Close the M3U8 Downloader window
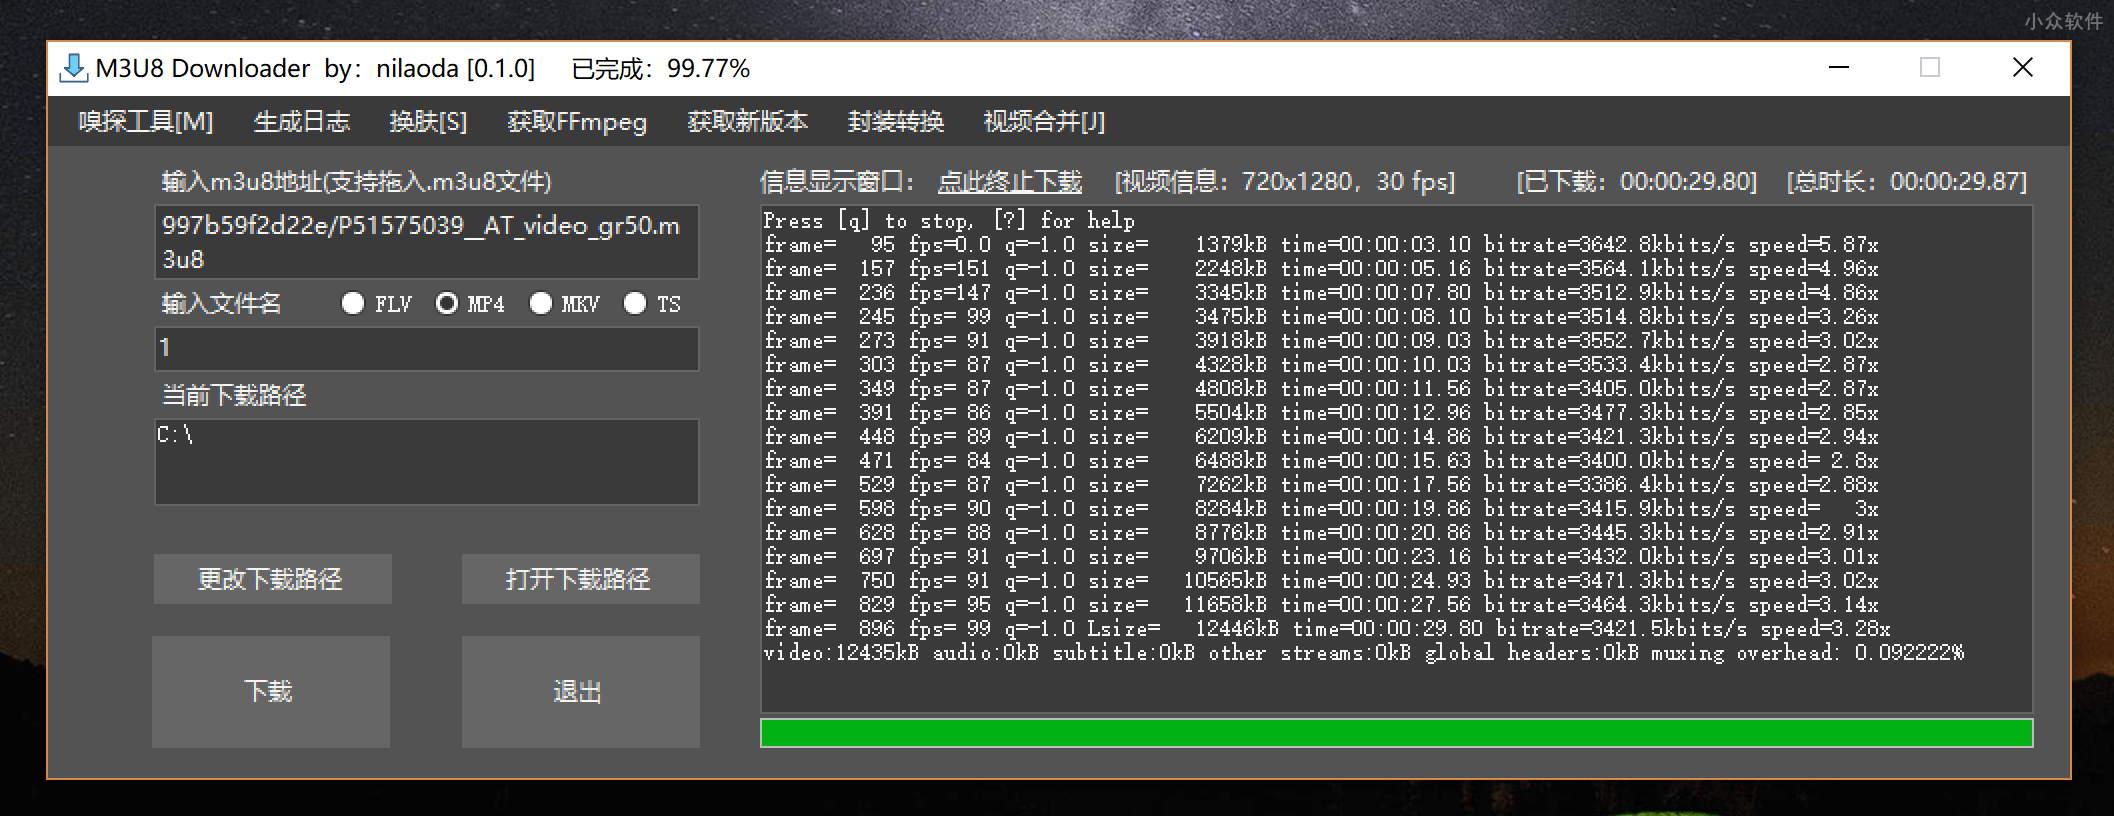 point(2023,68)
